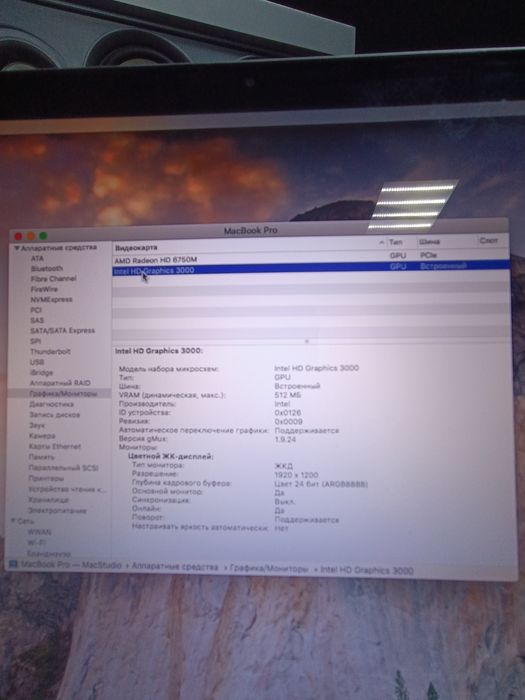Open SATA/SATA Express entry
Viewport: 525px width, 700px height.
62,330
